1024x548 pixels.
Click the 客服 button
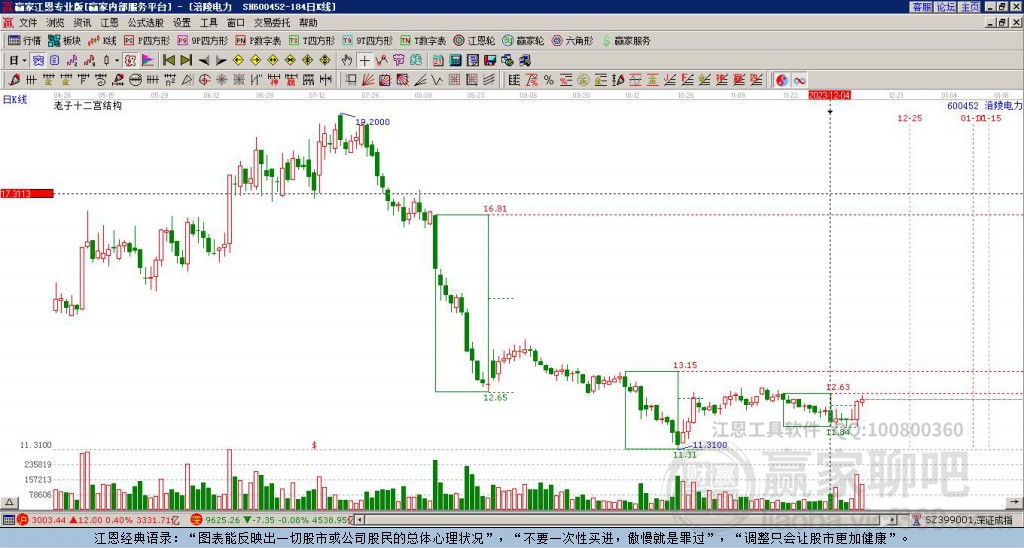921,7
